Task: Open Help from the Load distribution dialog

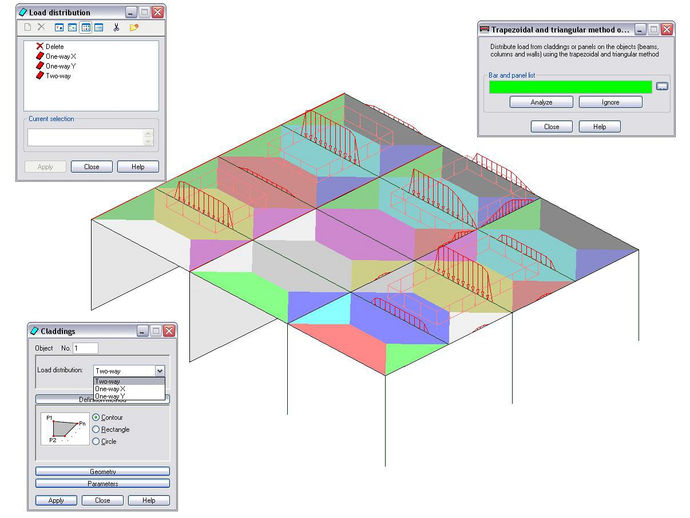Action: 138,167
